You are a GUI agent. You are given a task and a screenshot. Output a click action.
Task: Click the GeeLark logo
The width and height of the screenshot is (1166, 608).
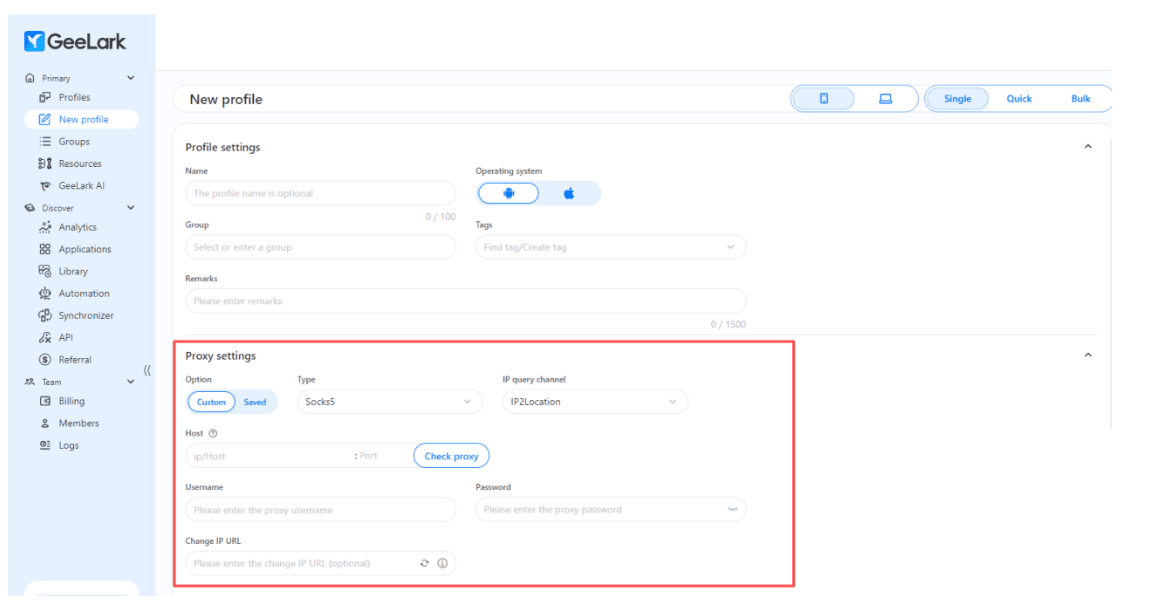click(x=74, y=41)
